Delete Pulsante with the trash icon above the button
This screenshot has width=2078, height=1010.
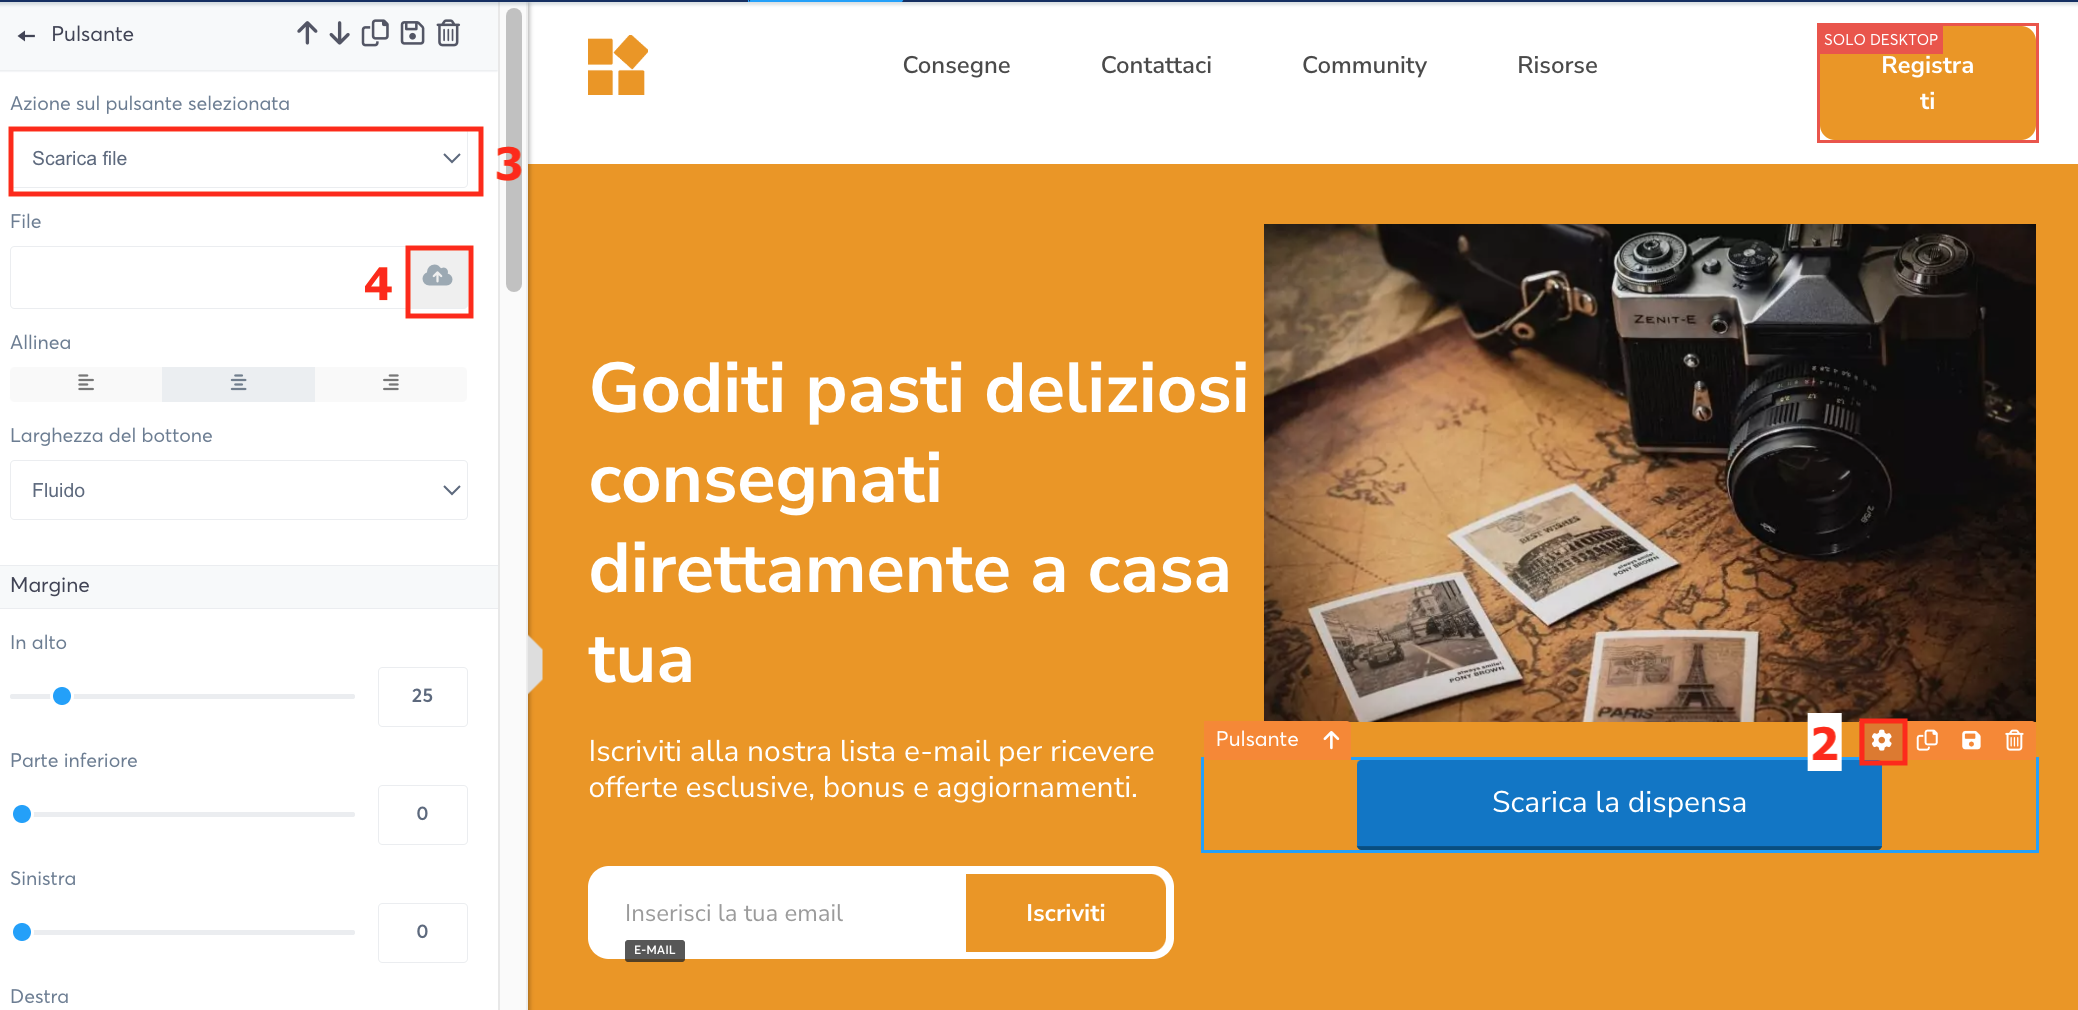click(x=2014, y=740)
